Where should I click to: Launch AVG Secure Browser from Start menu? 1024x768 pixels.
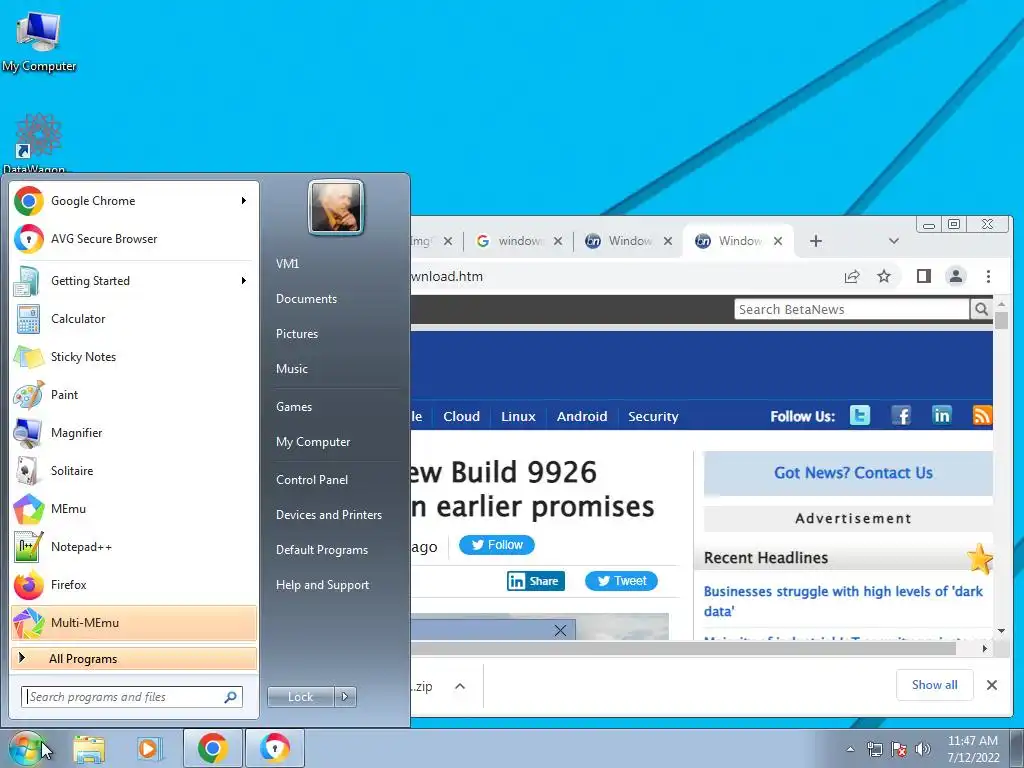pyautogui.click(x=134, y=239)
